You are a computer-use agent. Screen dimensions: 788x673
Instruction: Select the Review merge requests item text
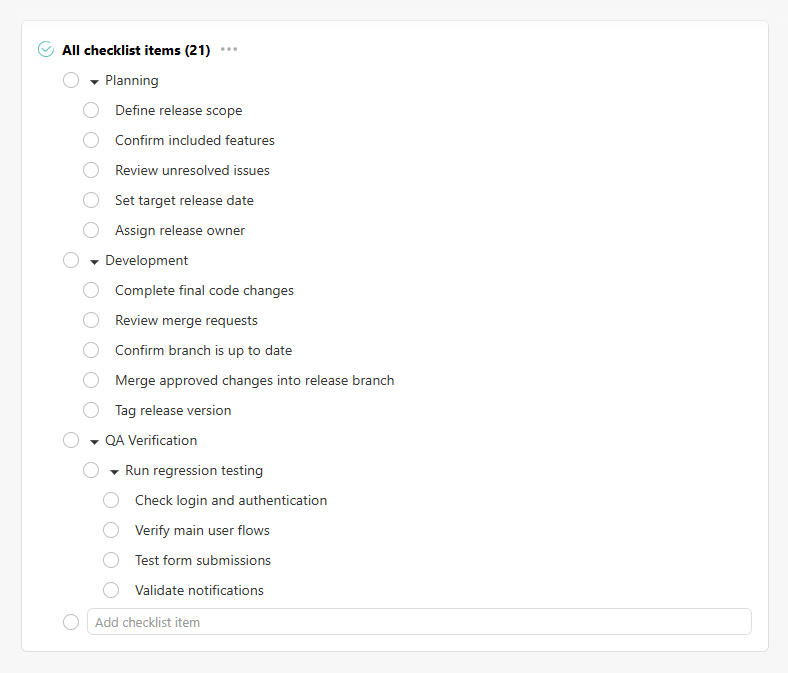click(186, 320)
